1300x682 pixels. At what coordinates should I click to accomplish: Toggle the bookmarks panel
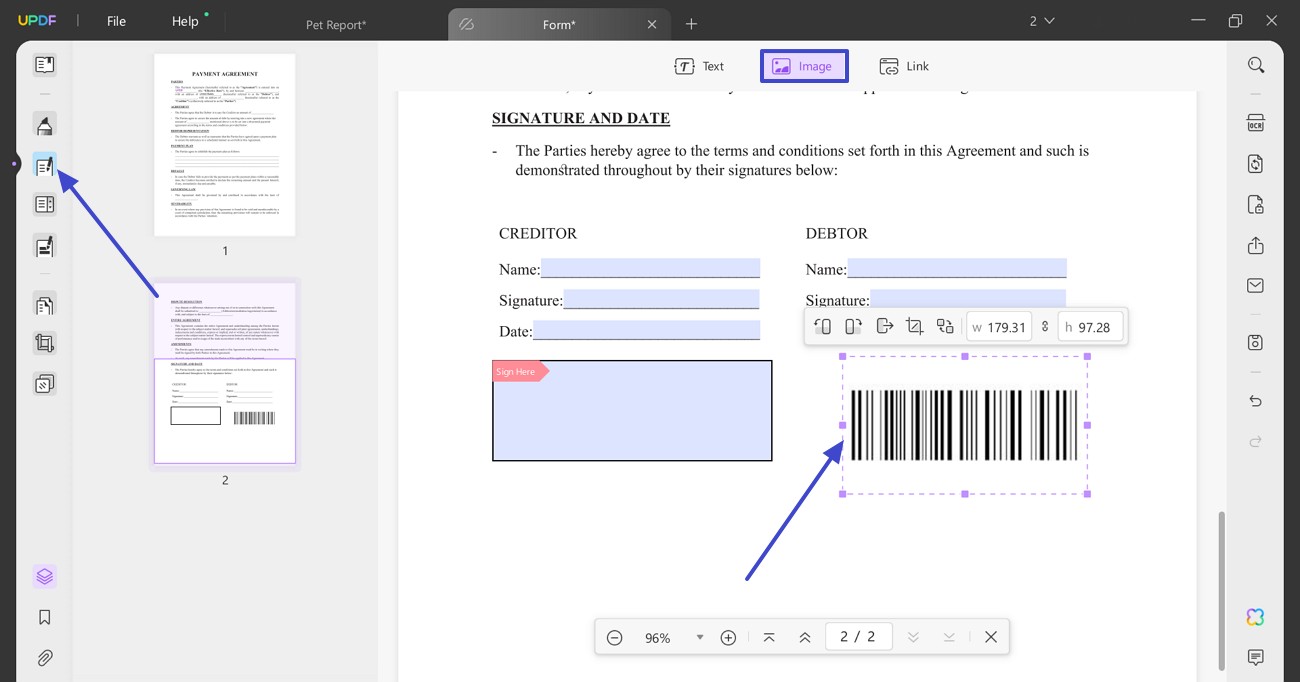tap(44, 616)
